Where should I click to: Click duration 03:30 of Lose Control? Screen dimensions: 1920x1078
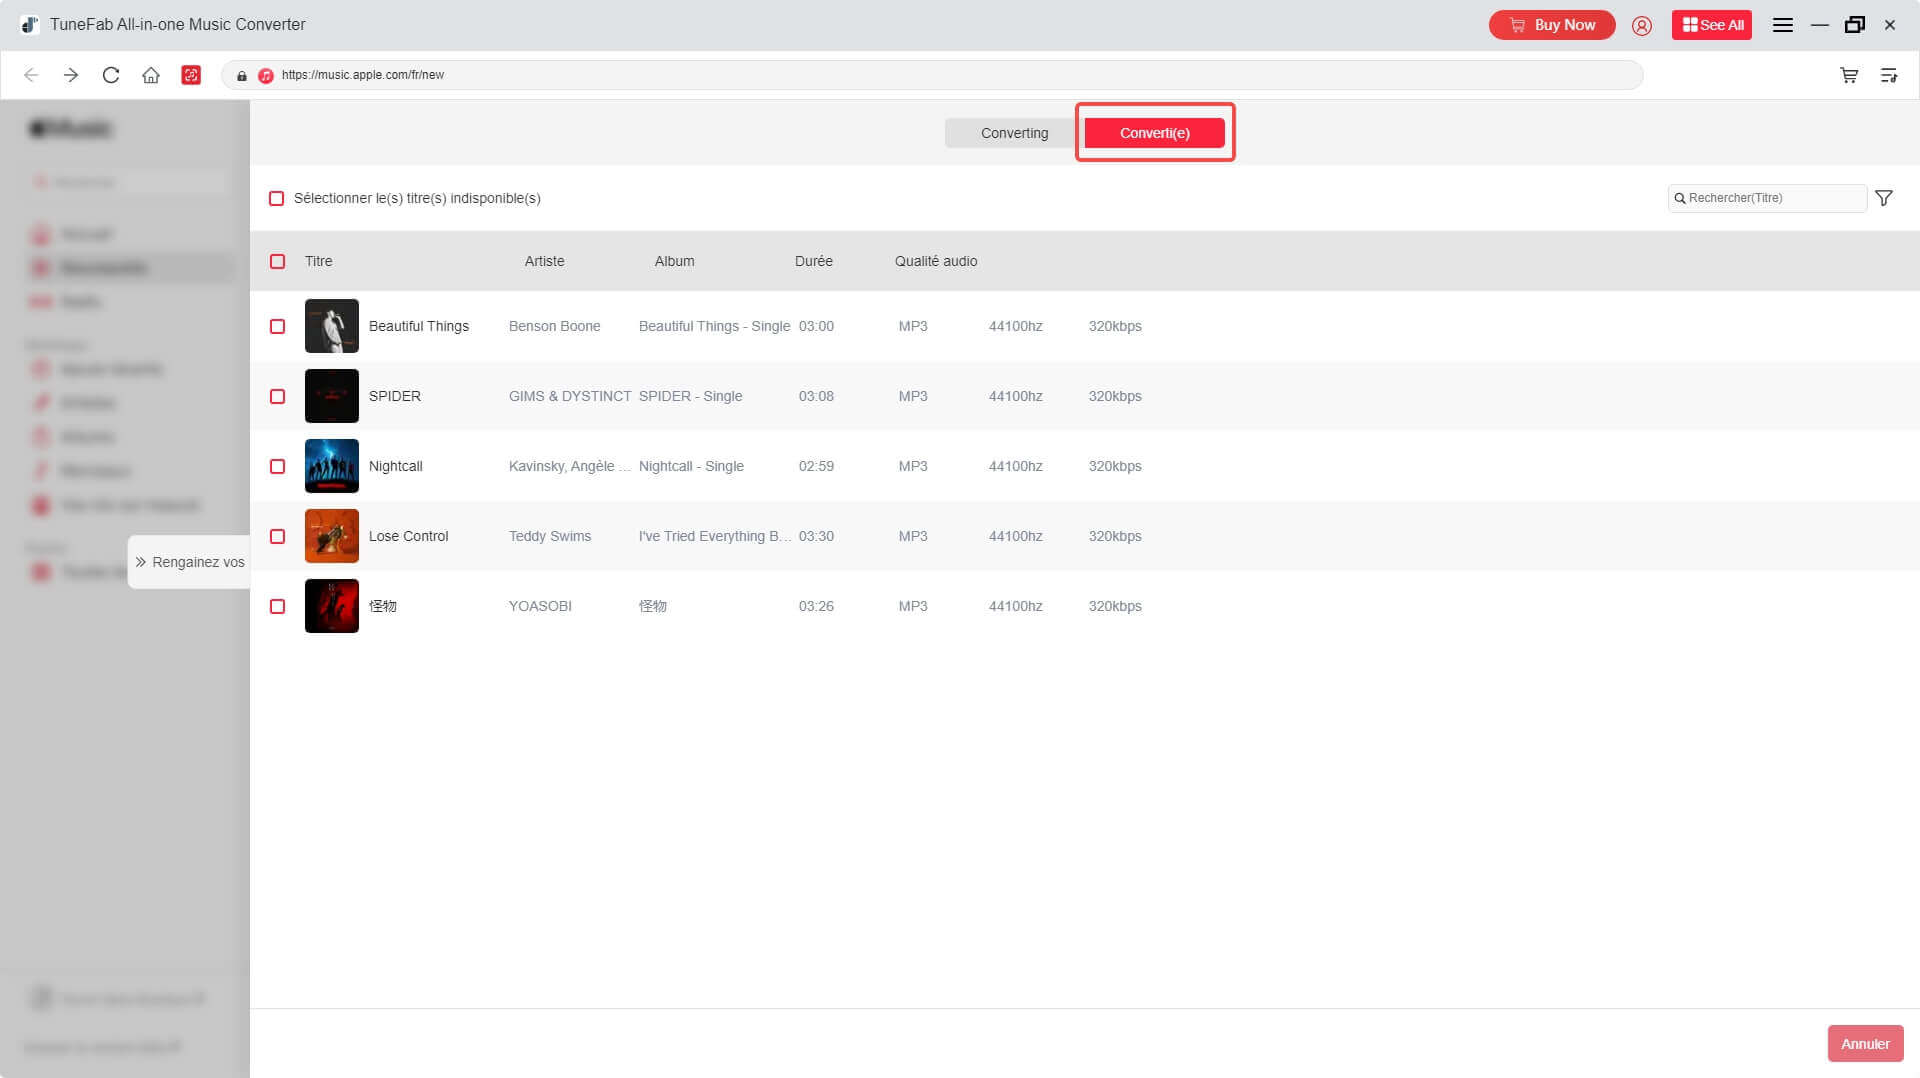pyautogui.click(x=816, y=536)
